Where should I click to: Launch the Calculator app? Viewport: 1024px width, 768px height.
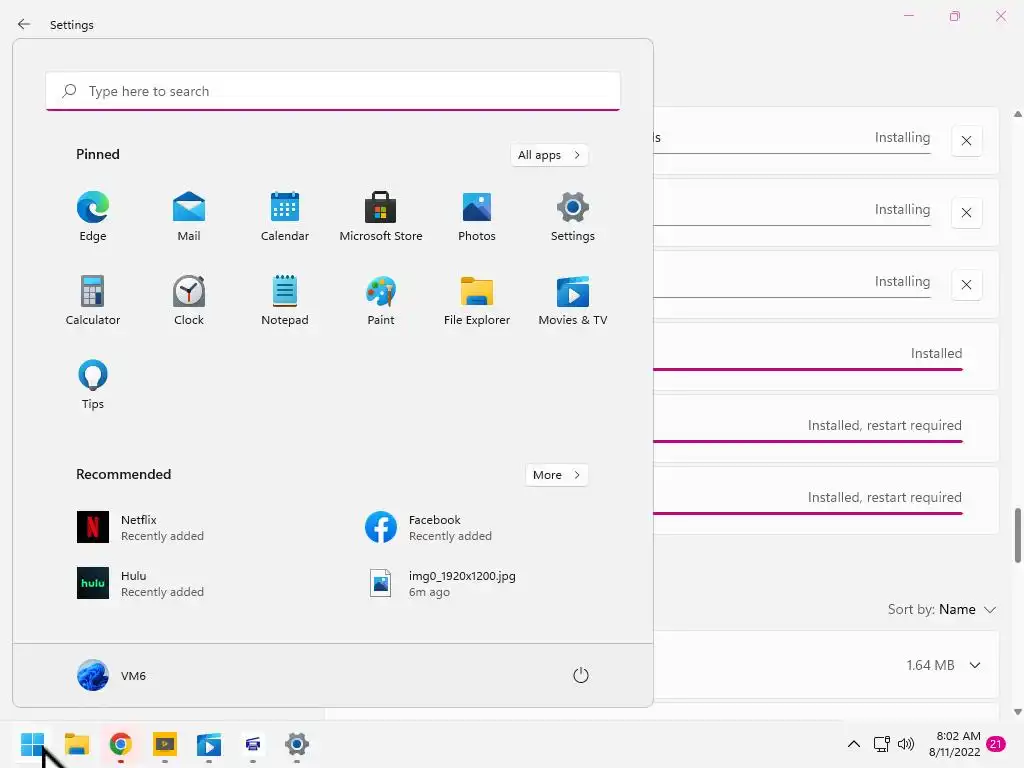click(93, 300)
